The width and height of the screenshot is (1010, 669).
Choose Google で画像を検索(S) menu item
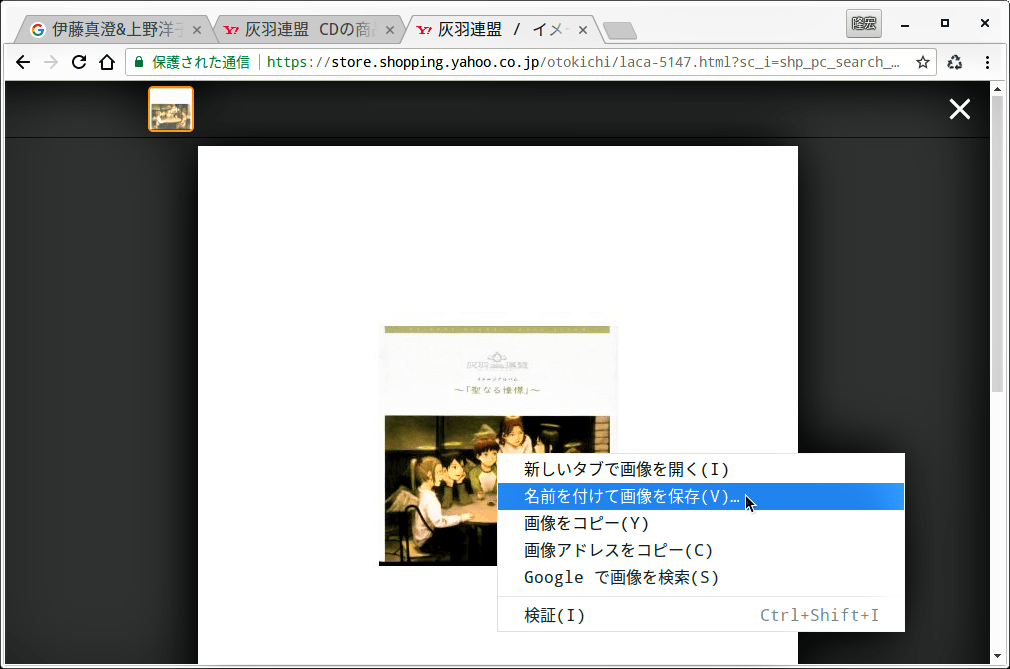[x=701, y=578]
